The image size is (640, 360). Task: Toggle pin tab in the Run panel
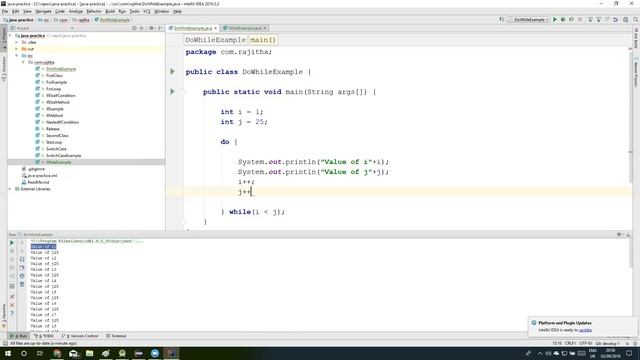pos(12,297)
